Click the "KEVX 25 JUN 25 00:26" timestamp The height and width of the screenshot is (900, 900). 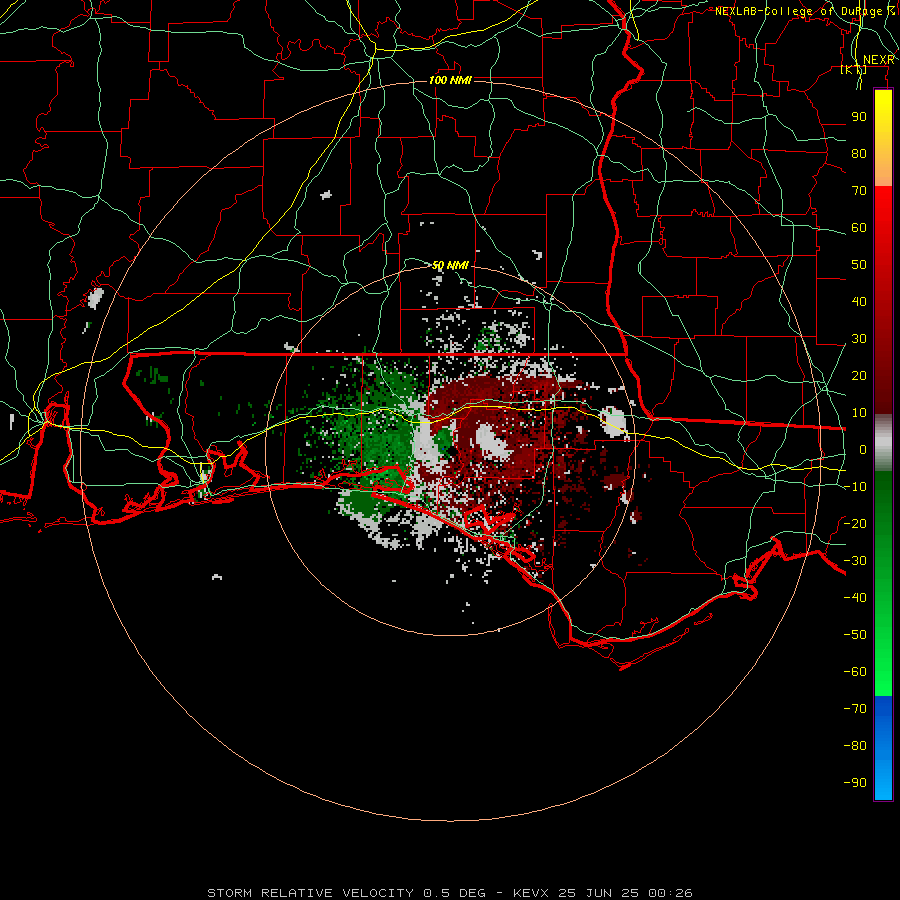tap(603, 893)
